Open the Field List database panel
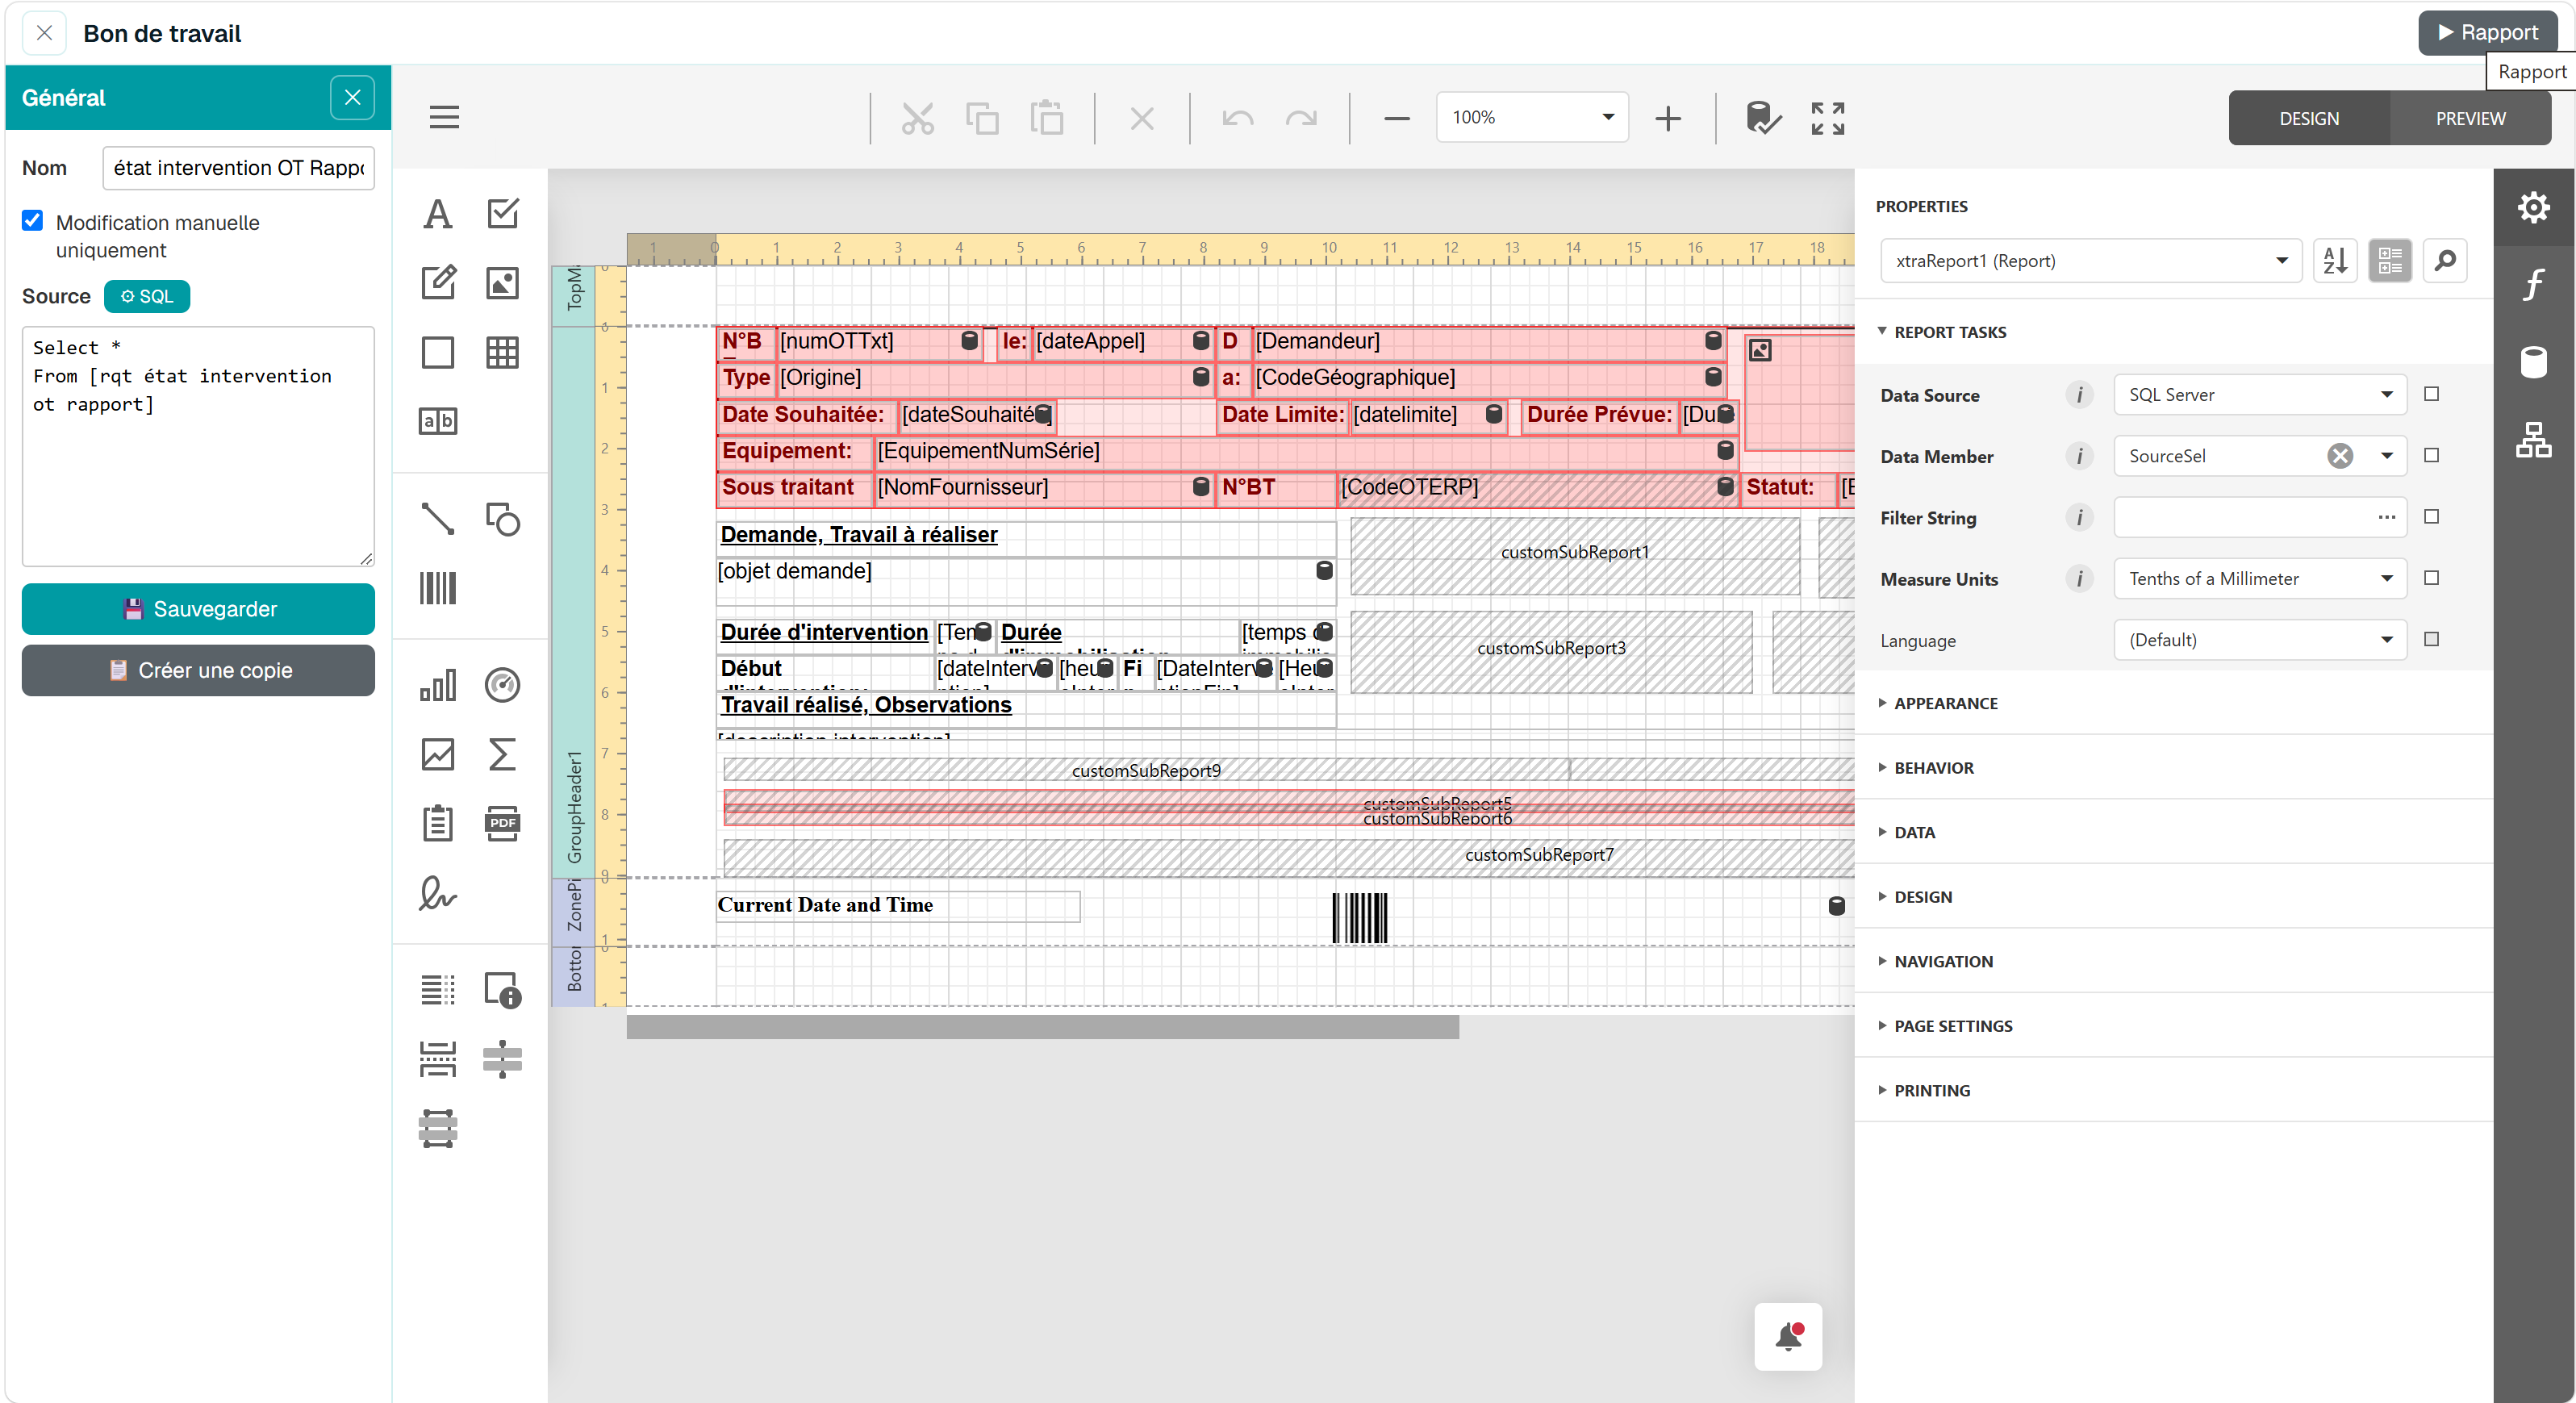The width and height of the screenshot is (2576, 1403). (x=2533, y=361)
